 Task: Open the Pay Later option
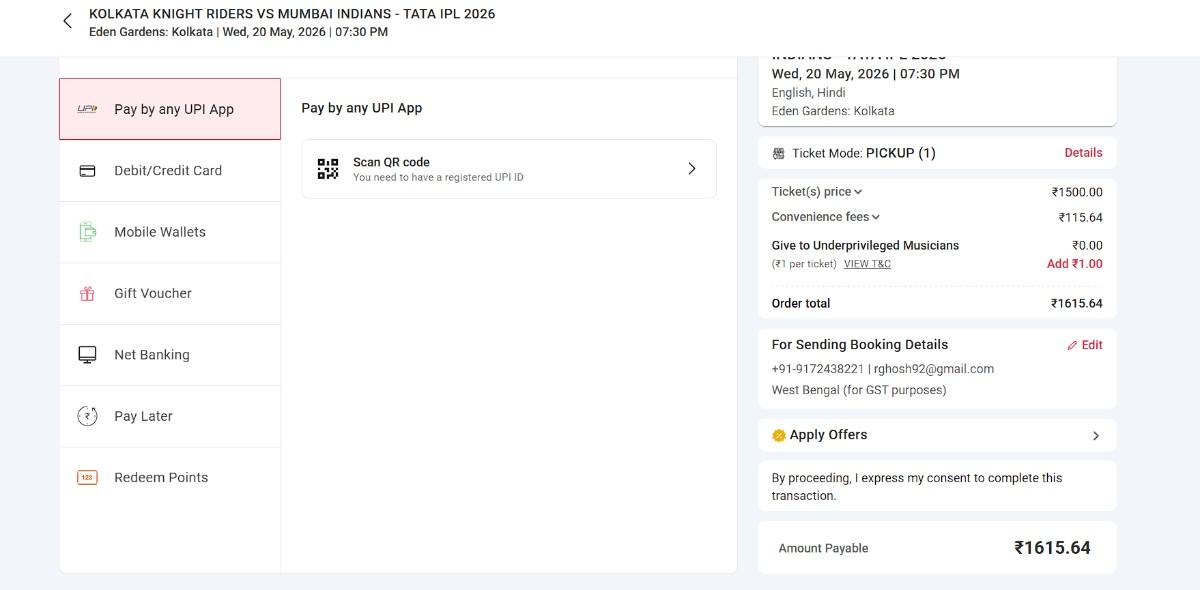(x=170, y=416)
